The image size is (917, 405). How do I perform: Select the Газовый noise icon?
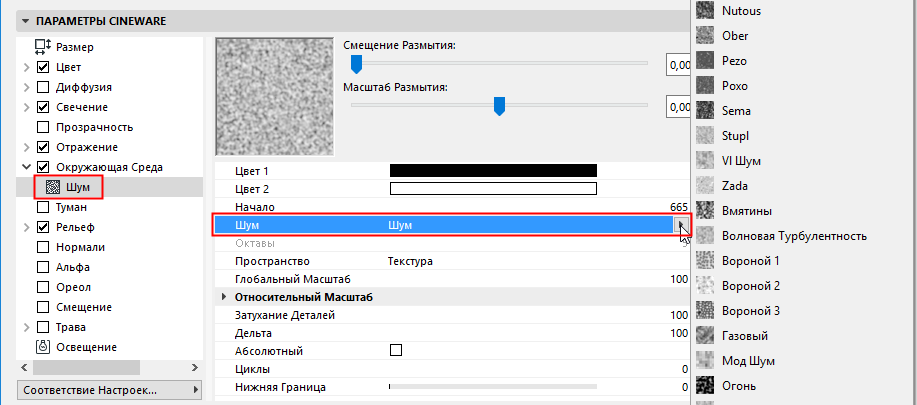[x=705, y=336]
